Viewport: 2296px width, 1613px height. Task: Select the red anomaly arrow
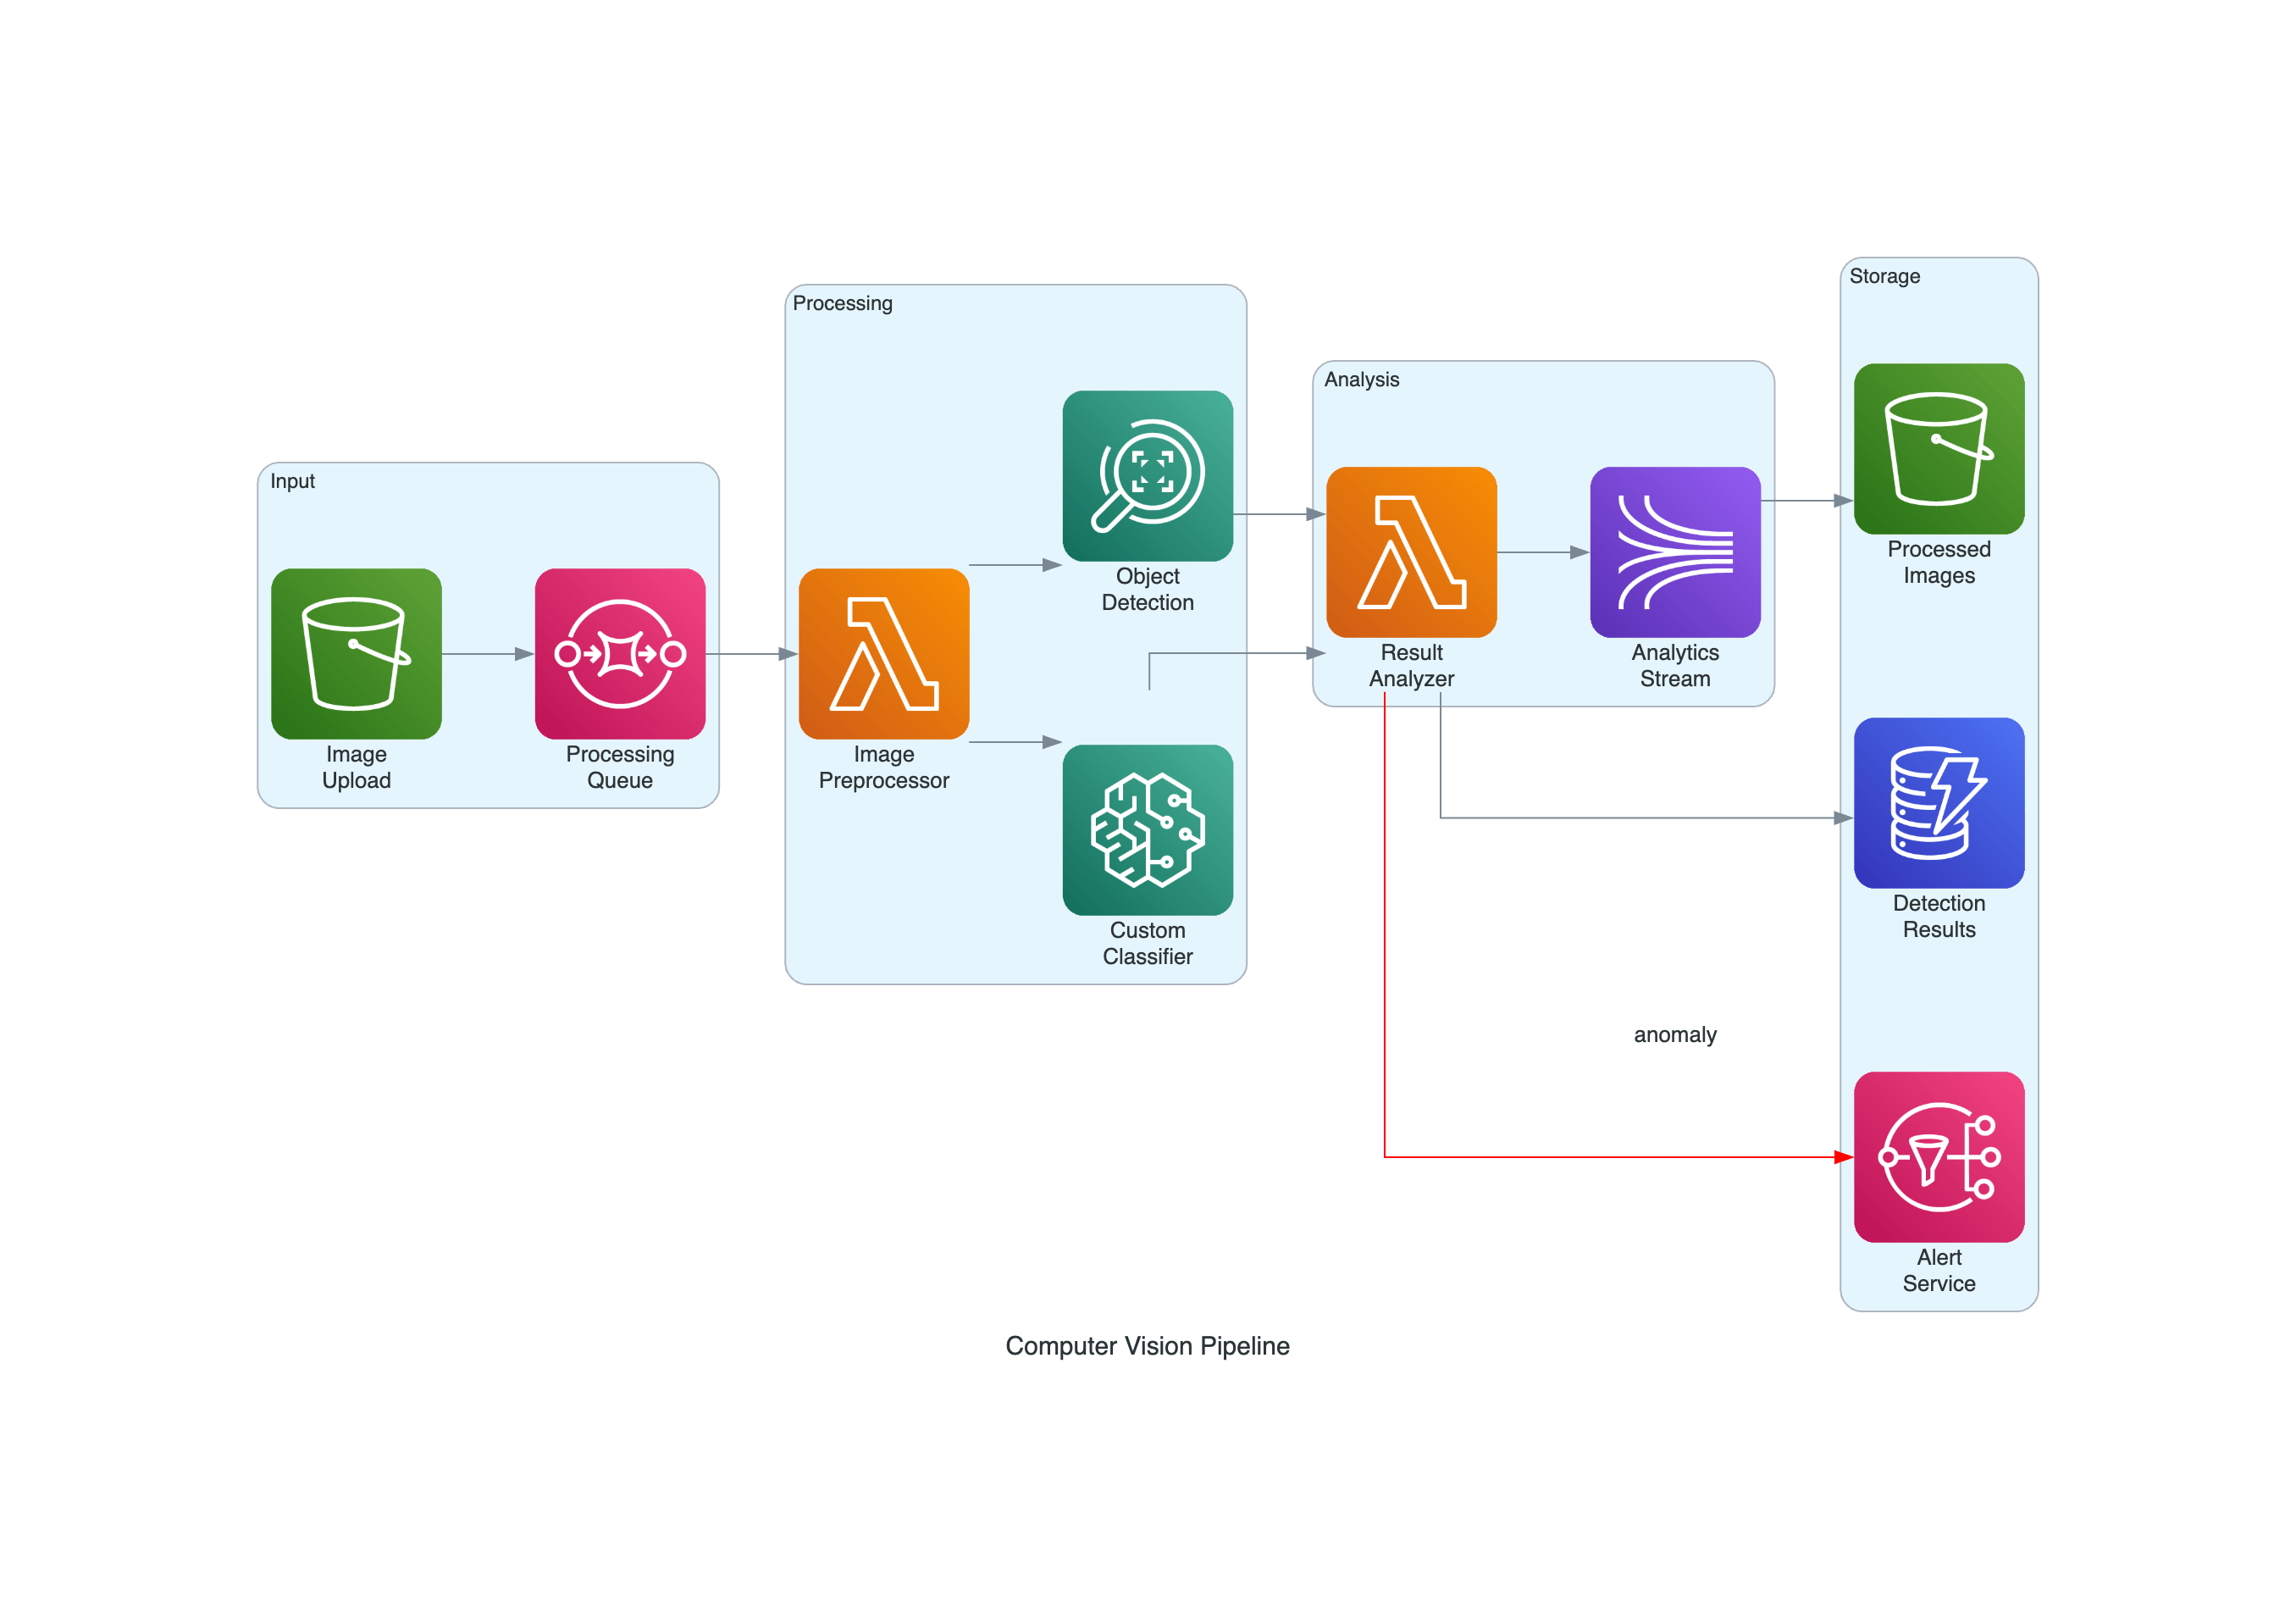(1385, 950)
